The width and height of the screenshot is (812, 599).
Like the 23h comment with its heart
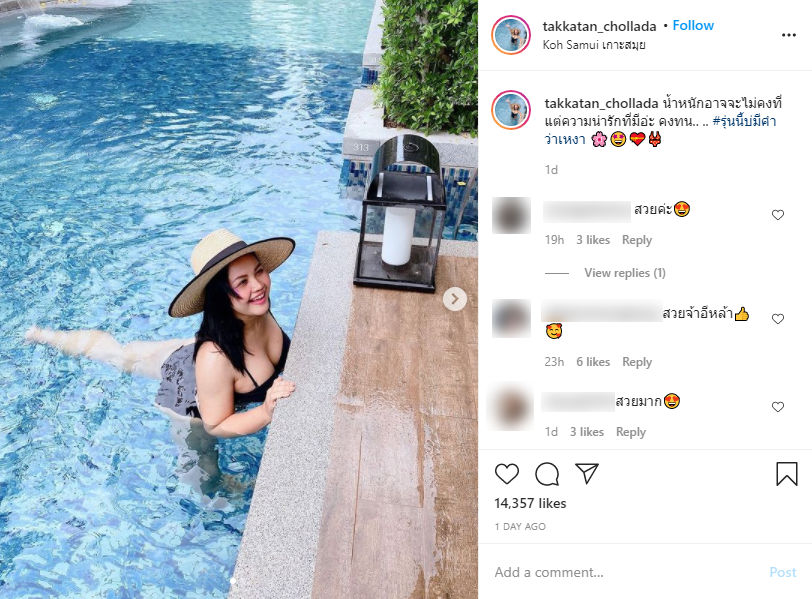778,319
